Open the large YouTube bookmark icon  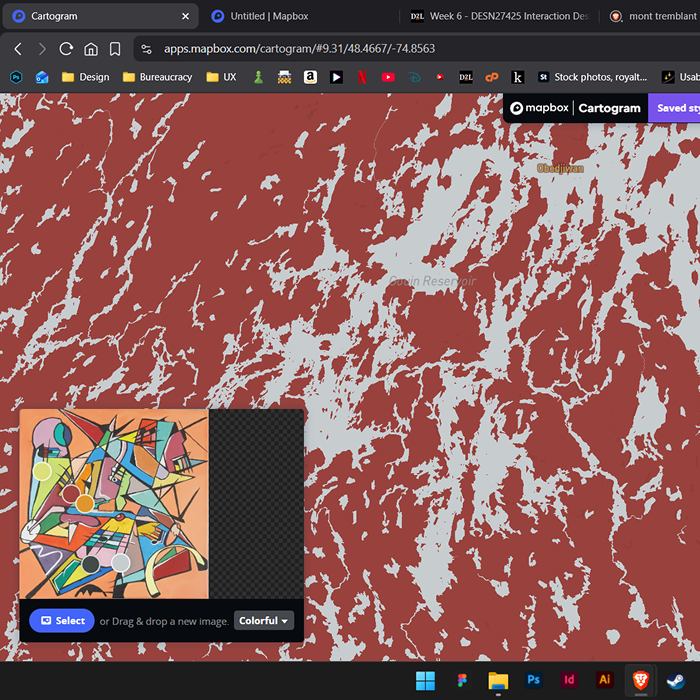click(x=388, y=77)
